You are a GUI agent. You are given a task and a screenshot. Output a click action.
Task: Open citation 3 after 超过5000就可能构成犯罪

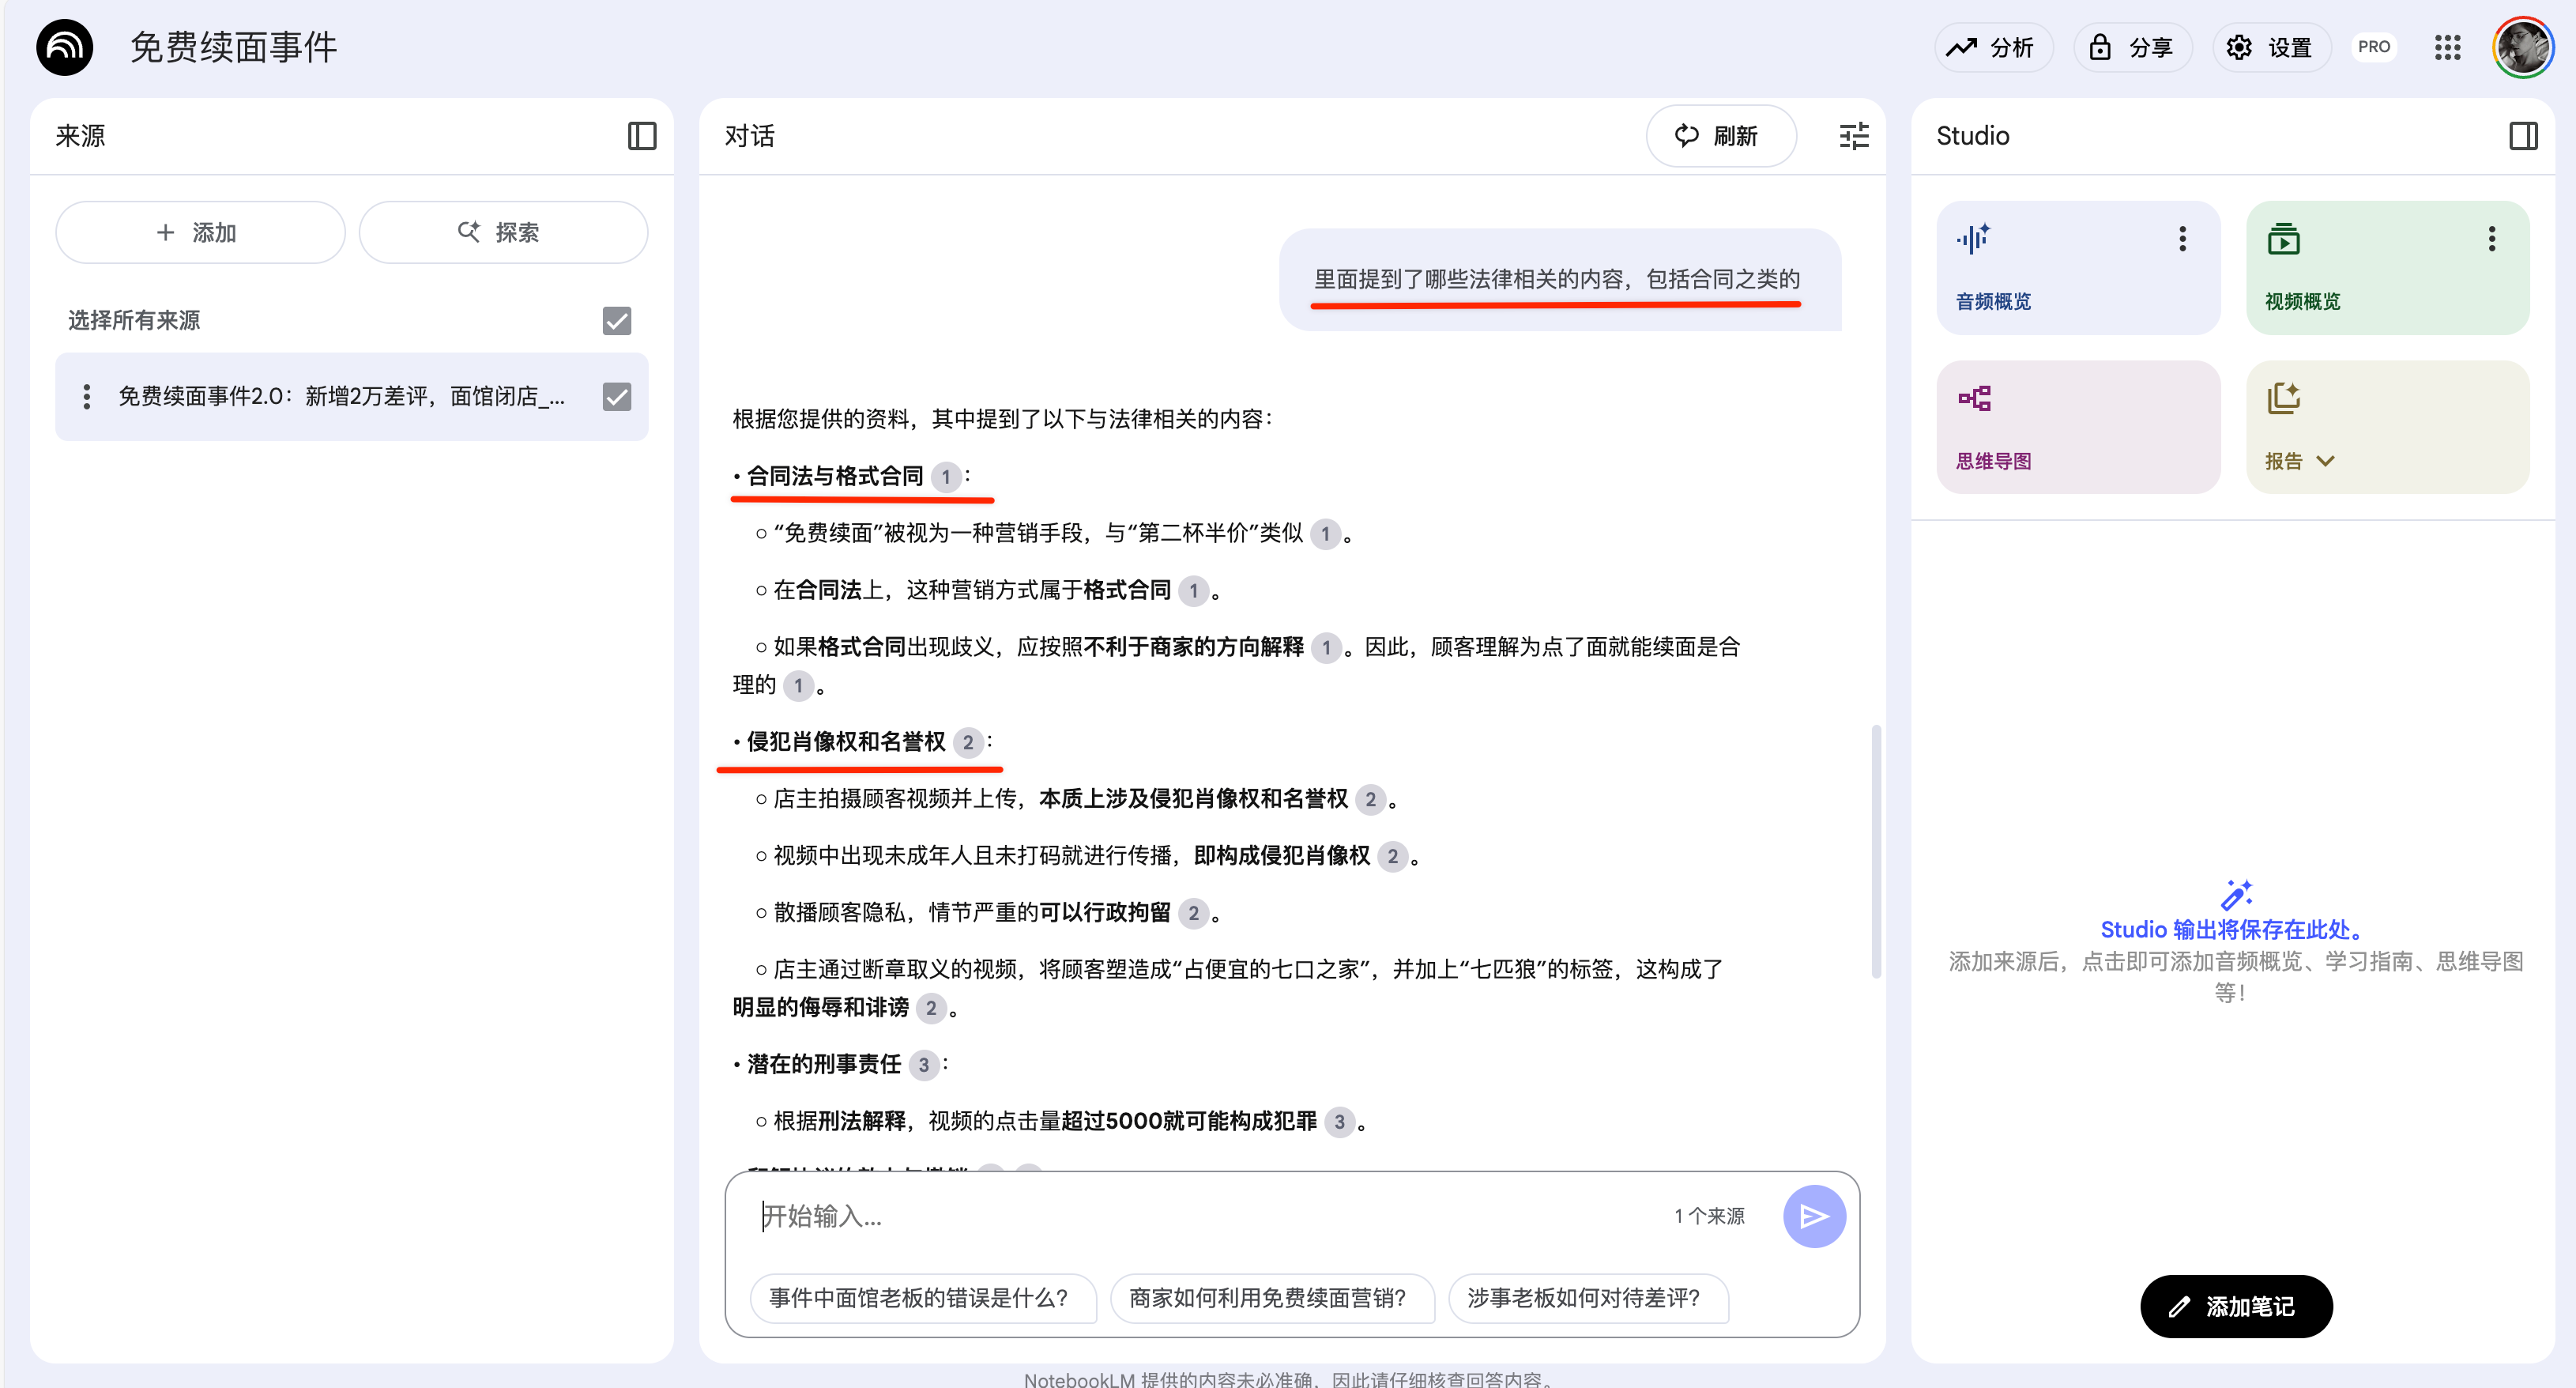tap(1339, 1122)
